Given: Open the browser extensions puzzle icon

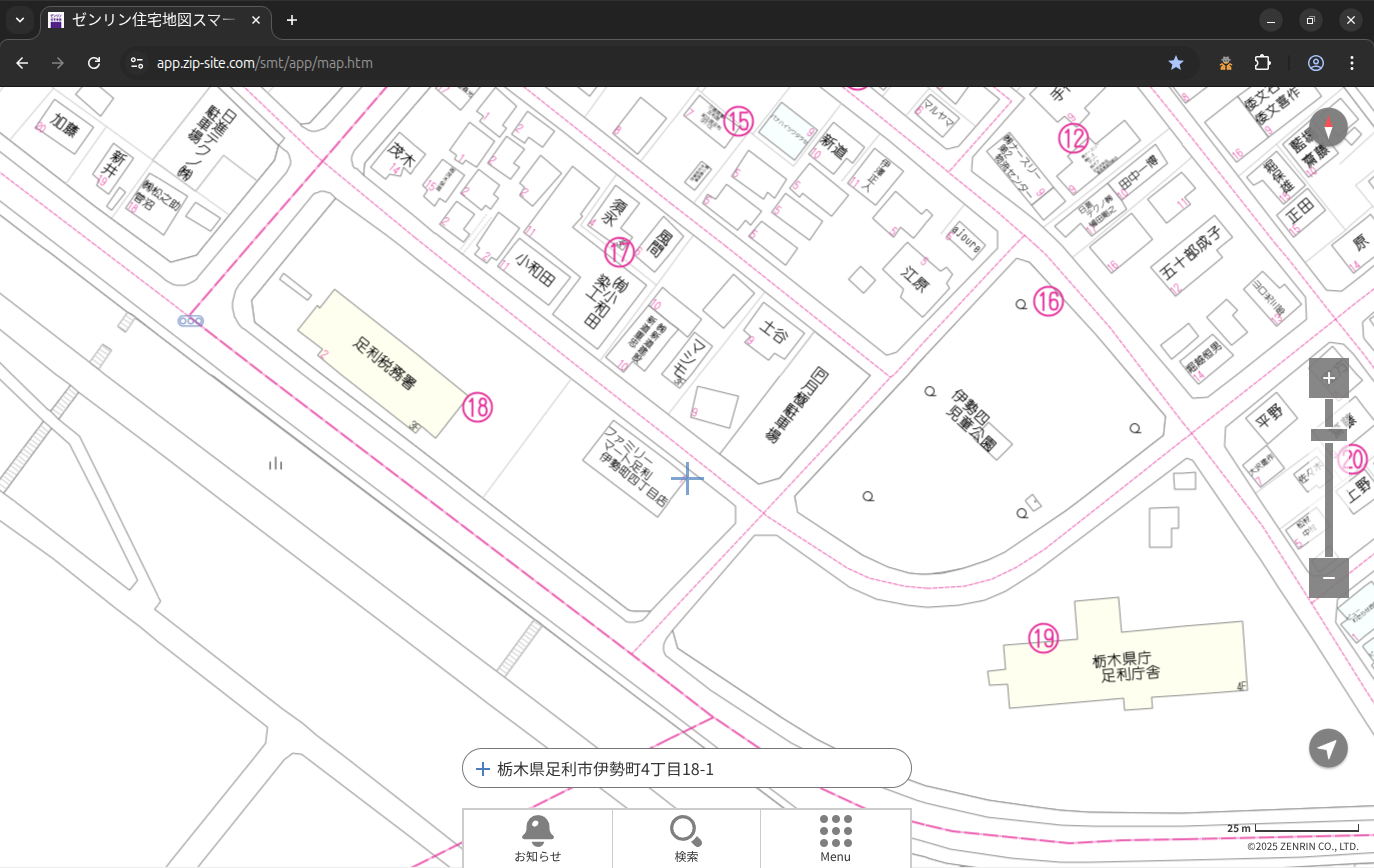Looking at the screenshot, I should pyautogui.click(x=1262, y=63).
